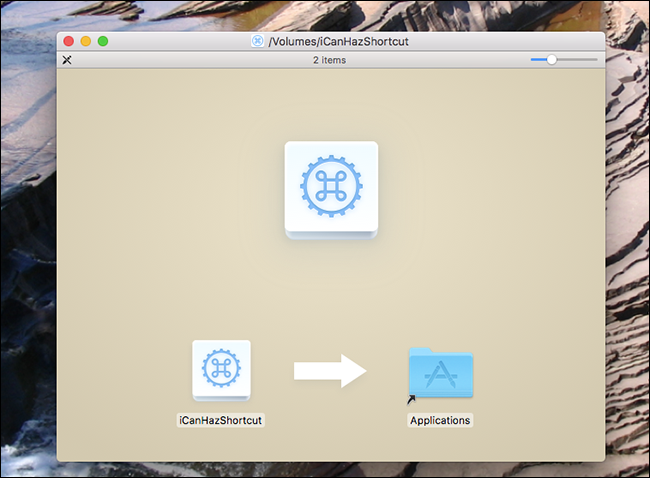Select the iCanHazShortcut app icon
650x478 pixels.
221,370
